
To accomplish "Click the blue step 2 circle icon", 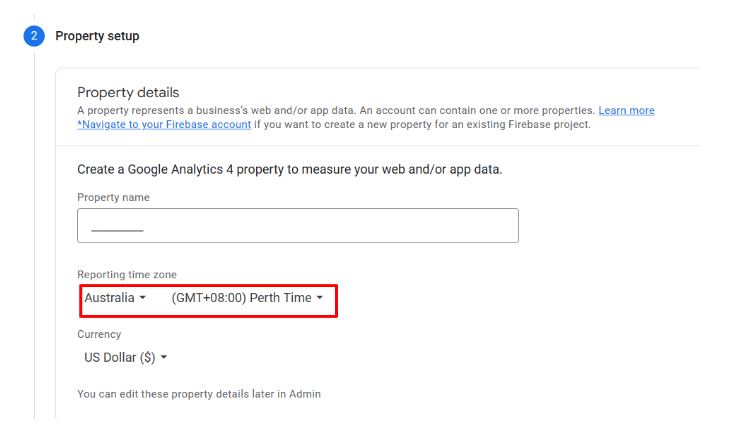I will click(34, 36).
